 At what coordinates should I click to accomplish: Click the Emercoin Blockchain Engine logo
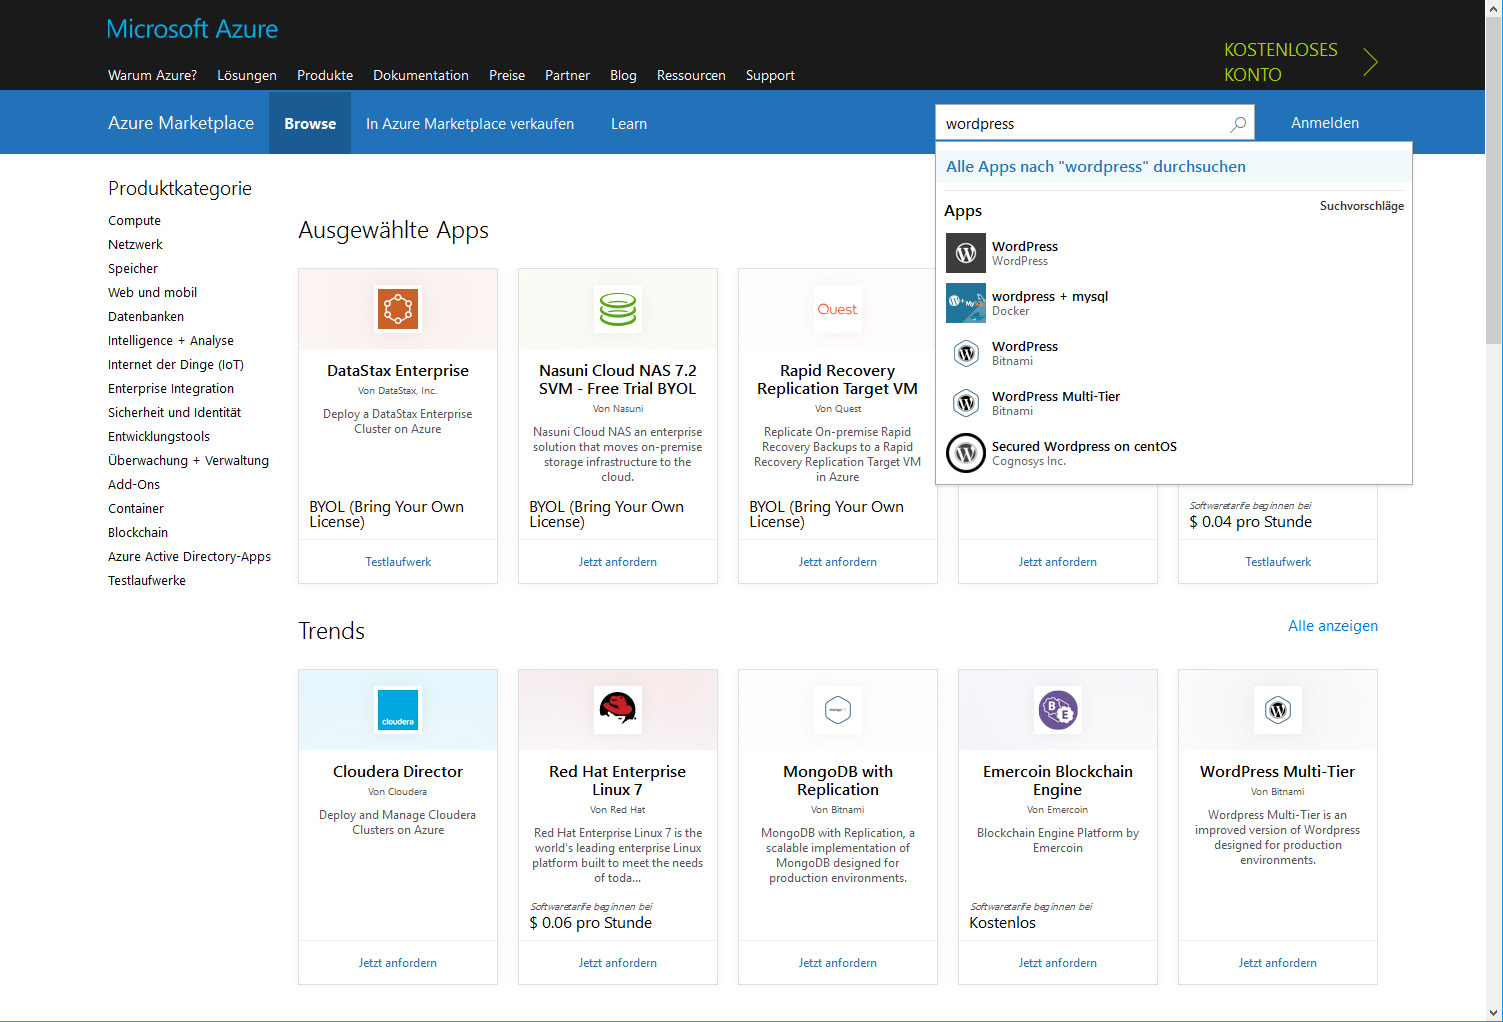[1058, 710]
